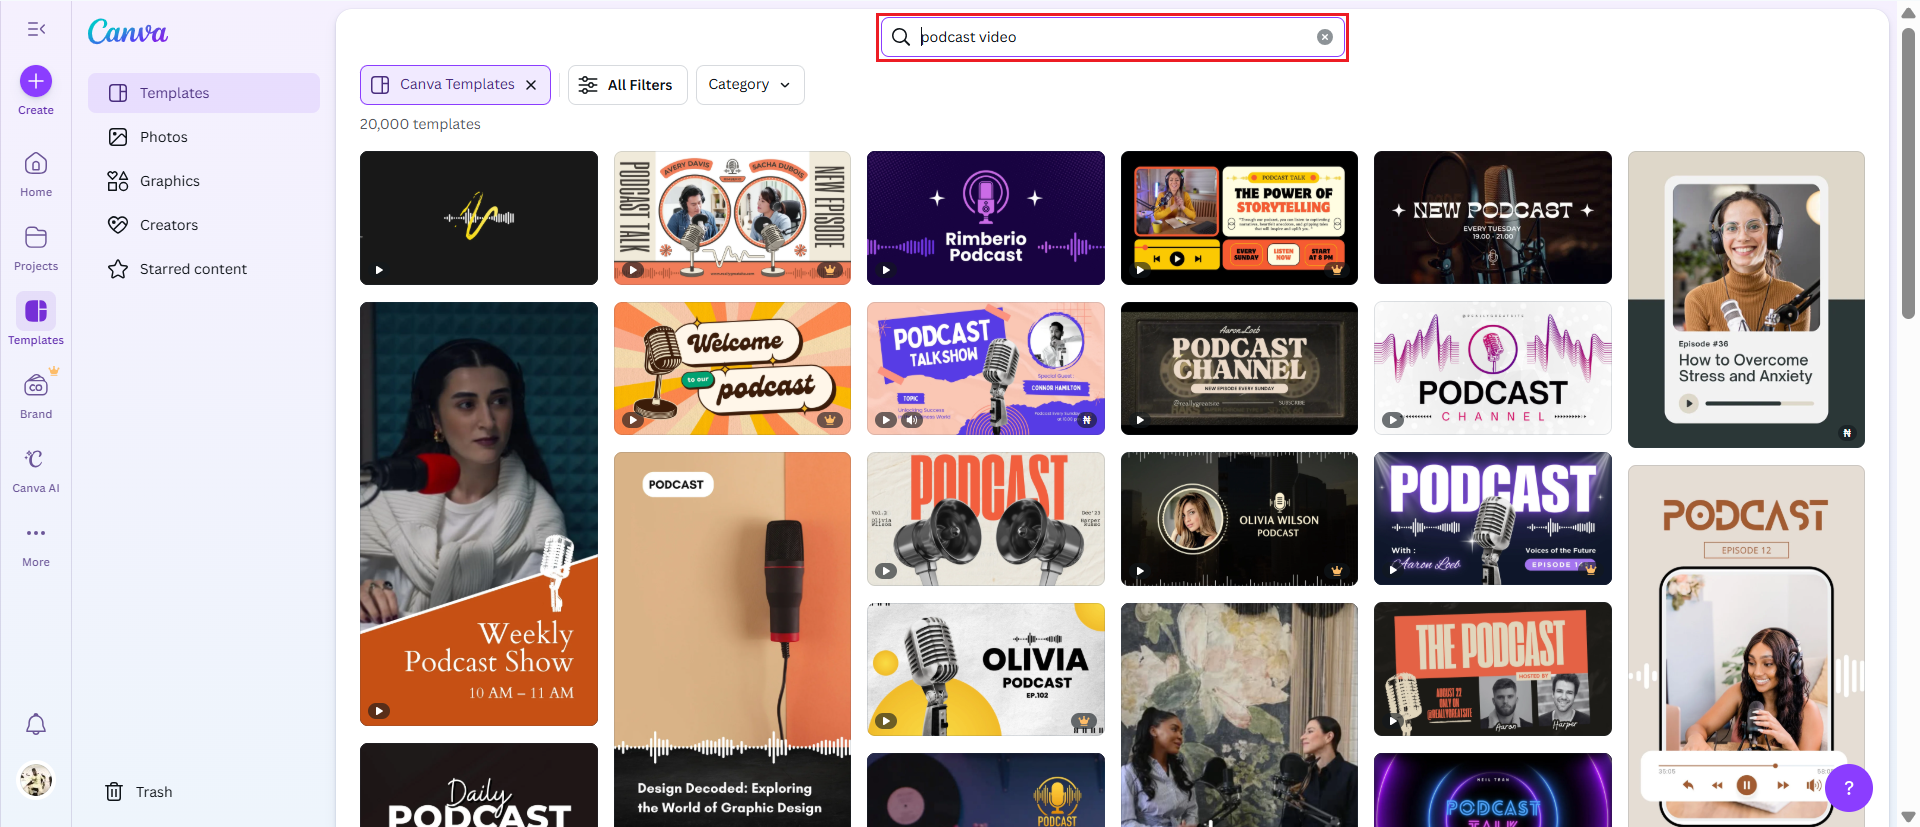The height and width of the screenshot is (827, 1920).
Task: Open the yellow Olivia Podcast EP.102 template
Action: (986, 669)
